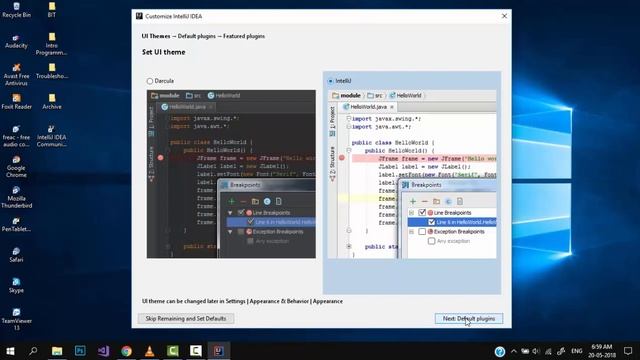Open the Archive folder on desktop

[52, 102]
